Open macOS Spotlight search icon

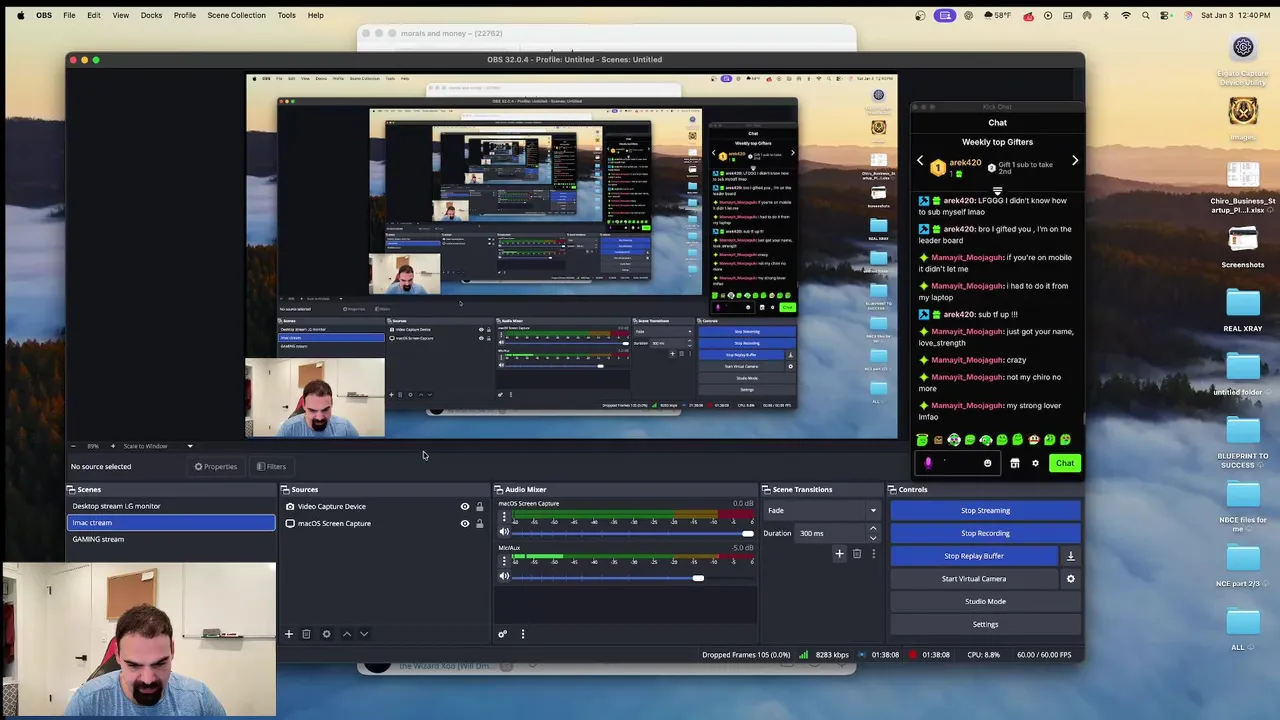1146,15
